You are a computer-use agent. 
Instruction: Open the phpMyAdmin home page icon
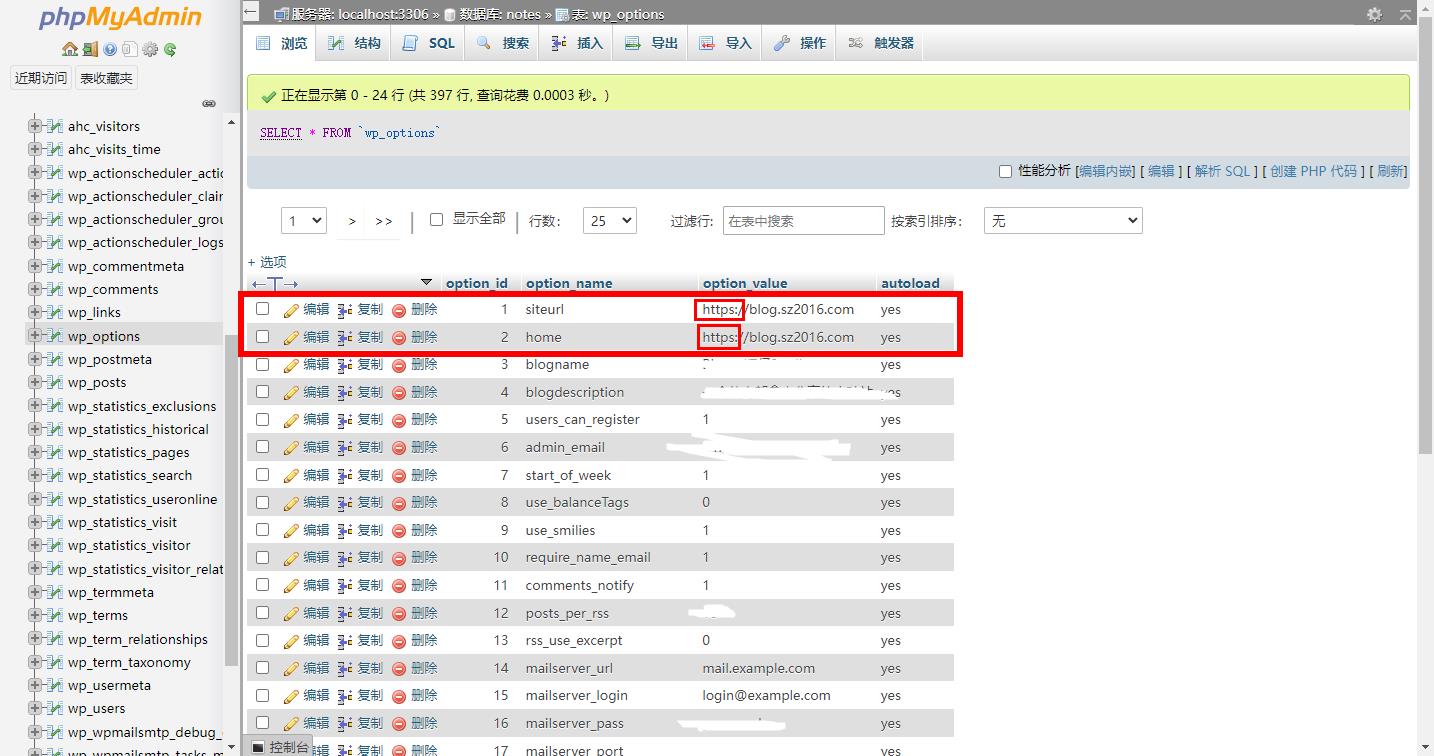click(70, 49)
